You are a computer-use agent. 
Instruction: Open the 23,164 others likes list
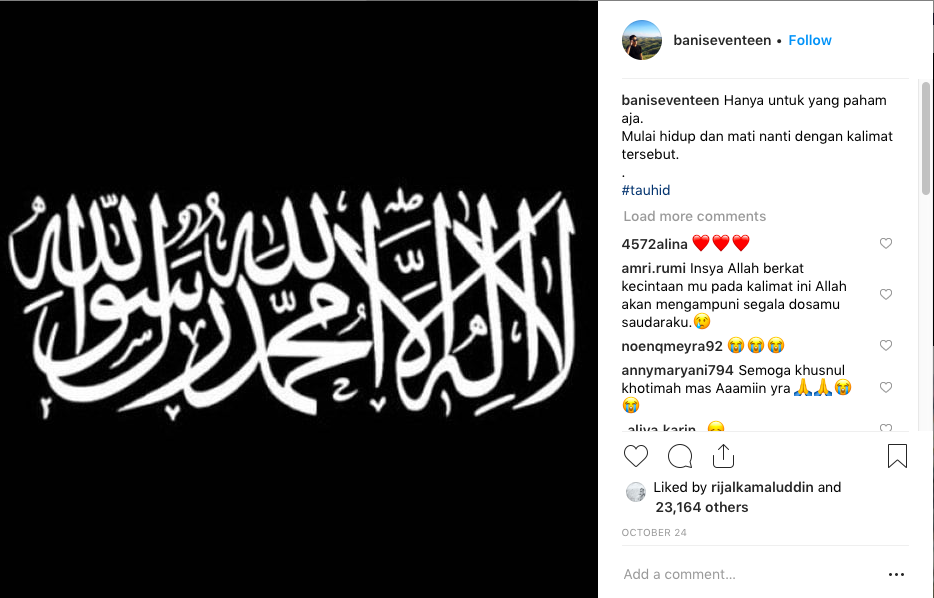tap(702, 507)
